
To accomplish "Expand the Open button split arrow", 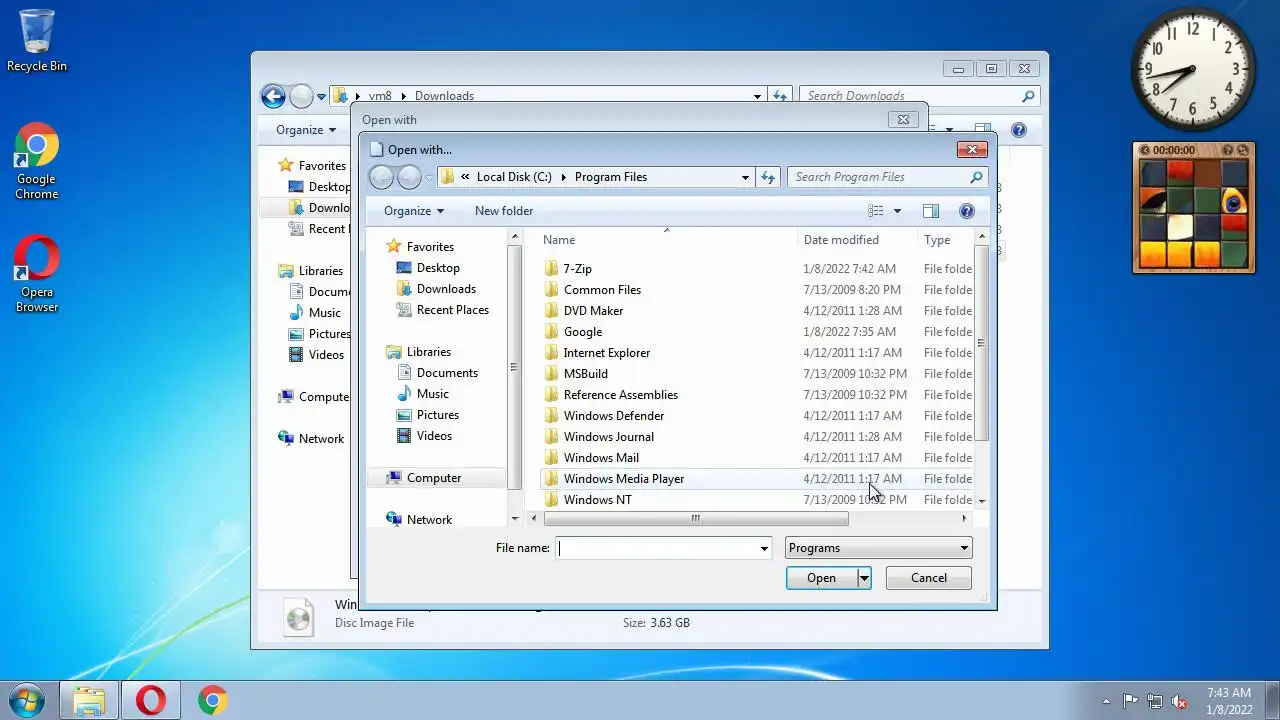I will coord(864,578).
